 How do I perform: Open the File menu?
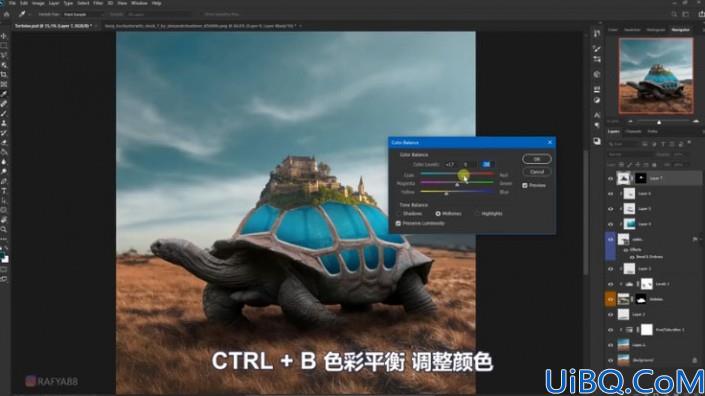click(12, 3)
